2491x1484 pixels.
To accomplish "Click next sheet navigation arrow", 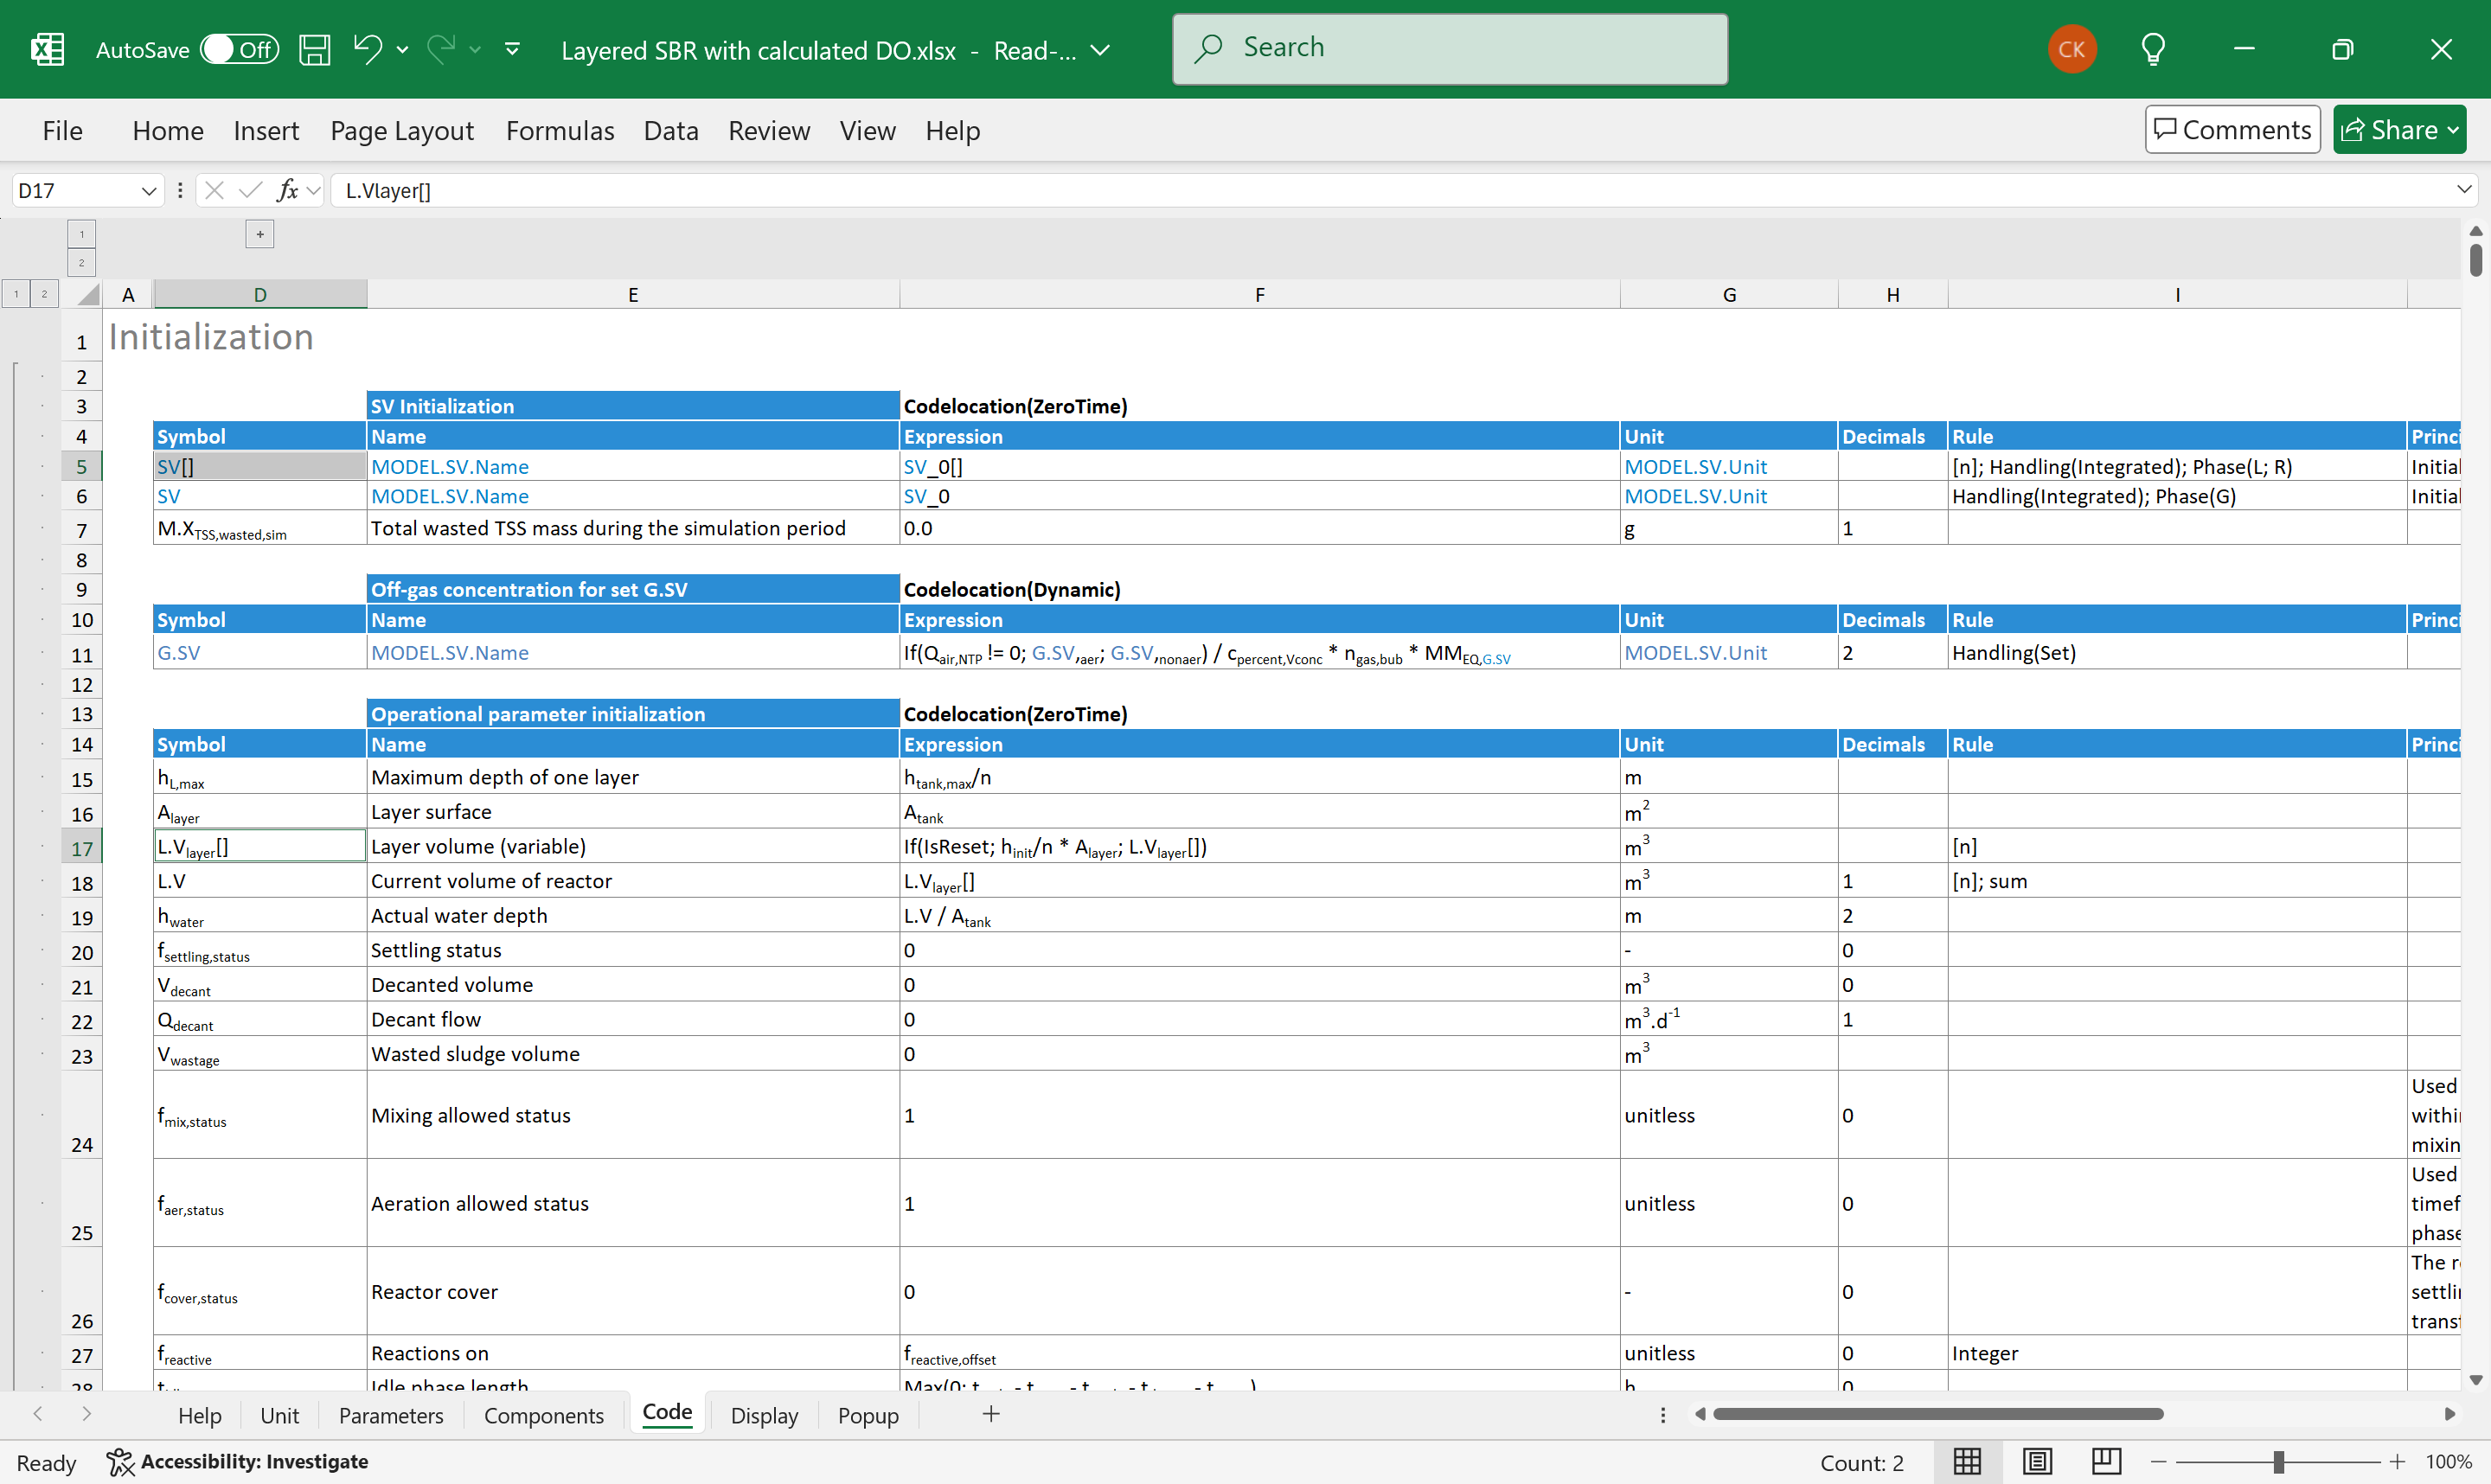I will coord(87,1414).
